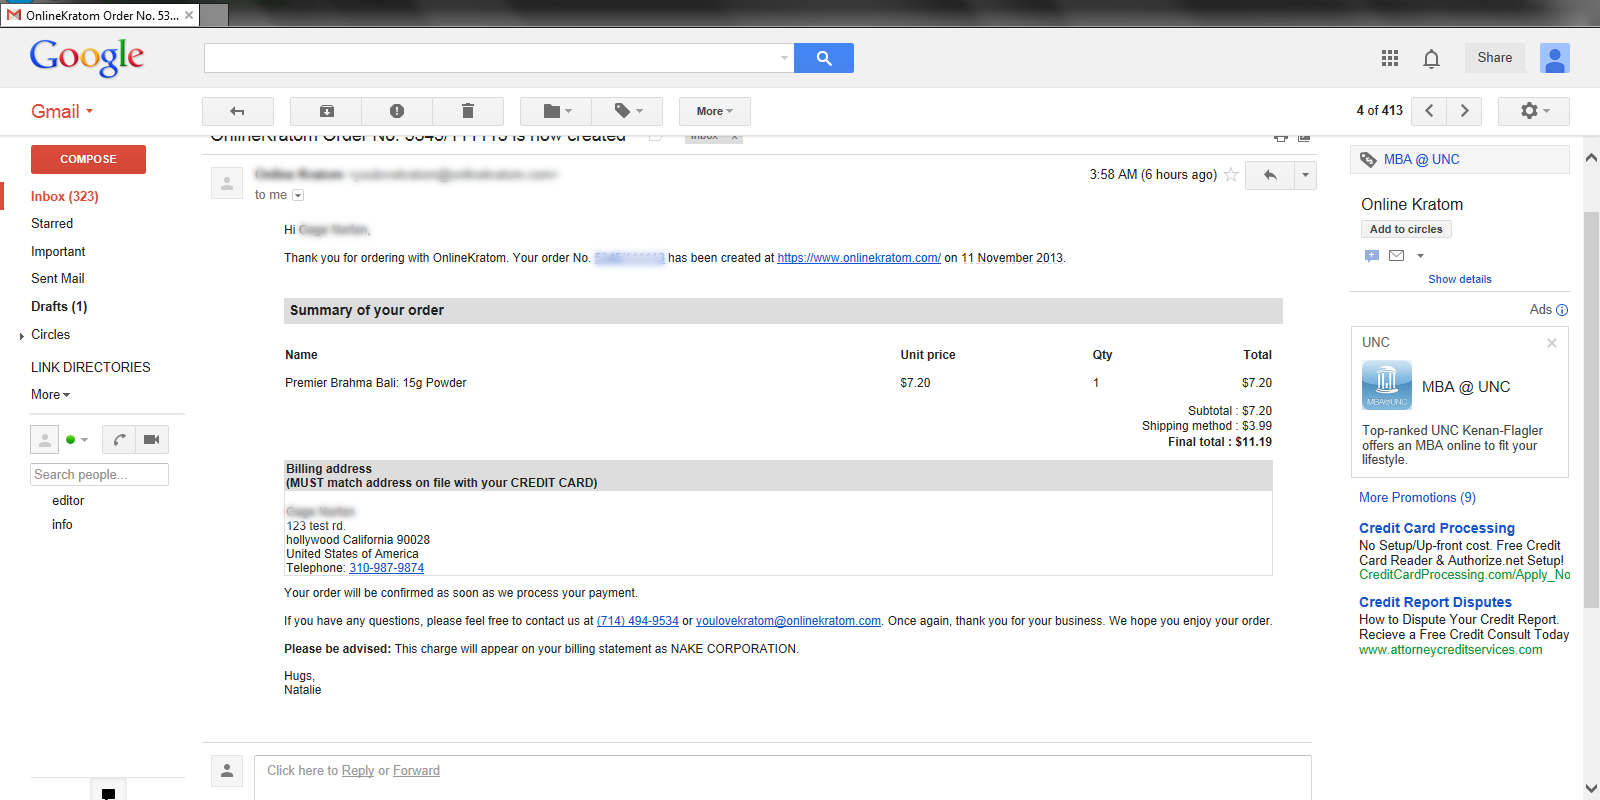Star this message
Screen dimensions: 1600x800
1231,175
